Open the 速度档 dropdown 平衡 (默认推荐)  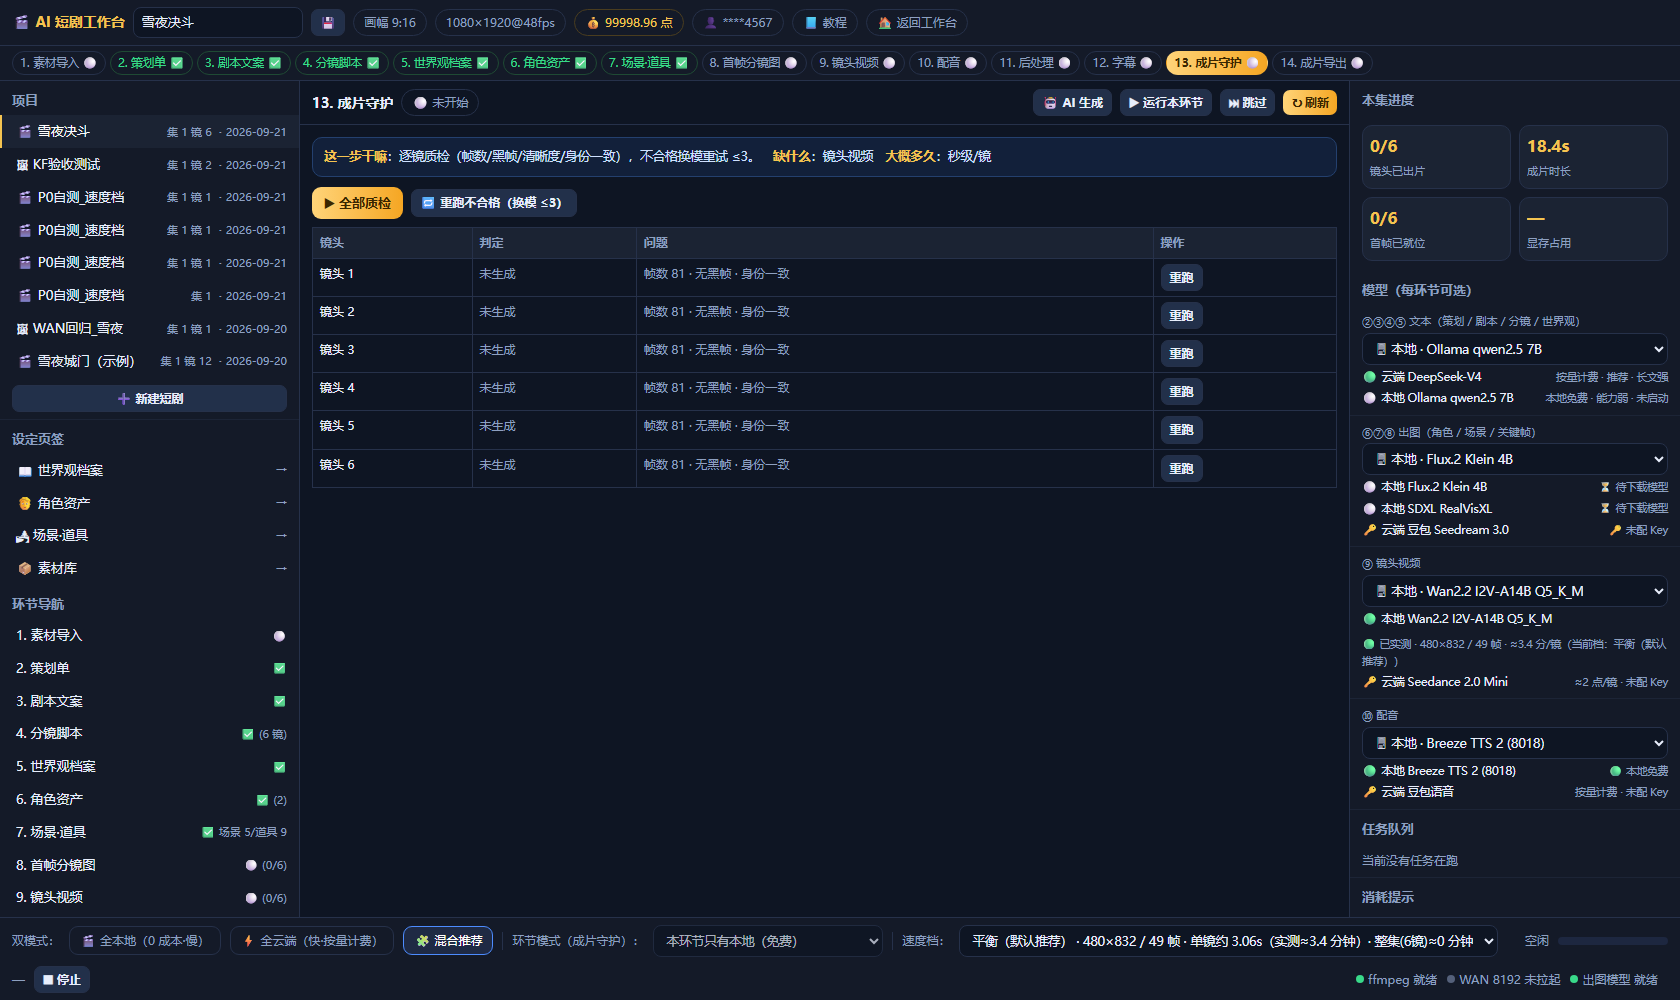click(1229, 941)
